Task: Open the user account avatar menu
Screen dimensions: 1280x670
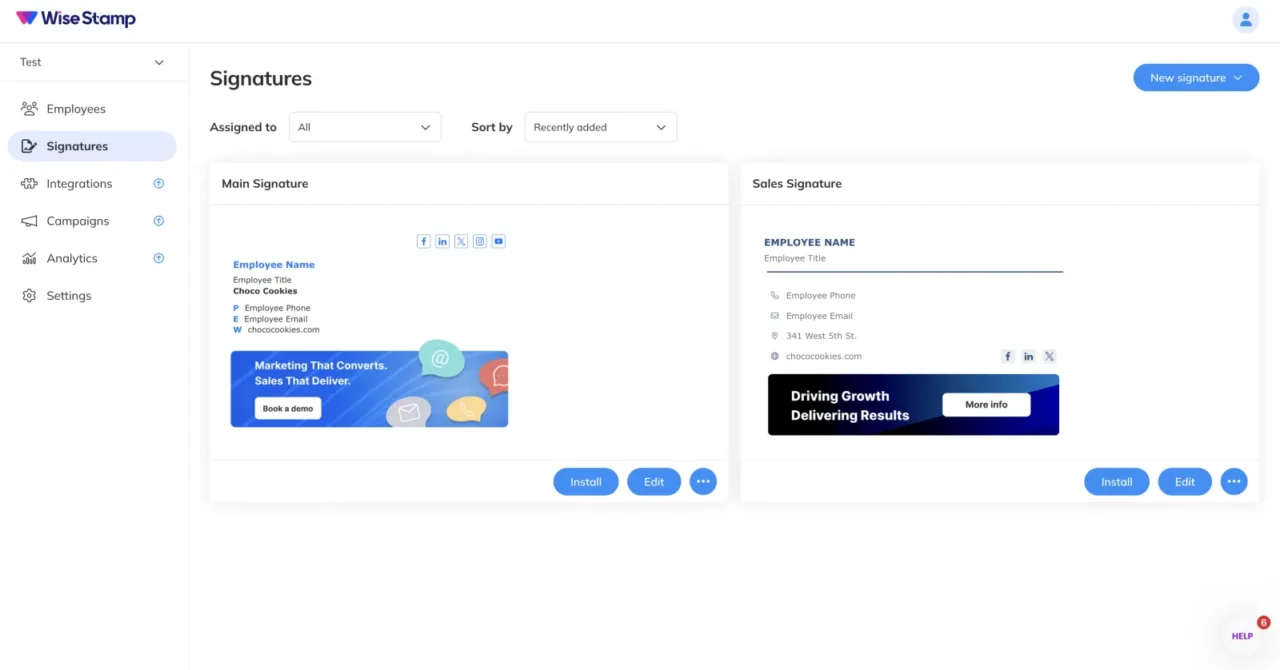Action: [1245, 20]
